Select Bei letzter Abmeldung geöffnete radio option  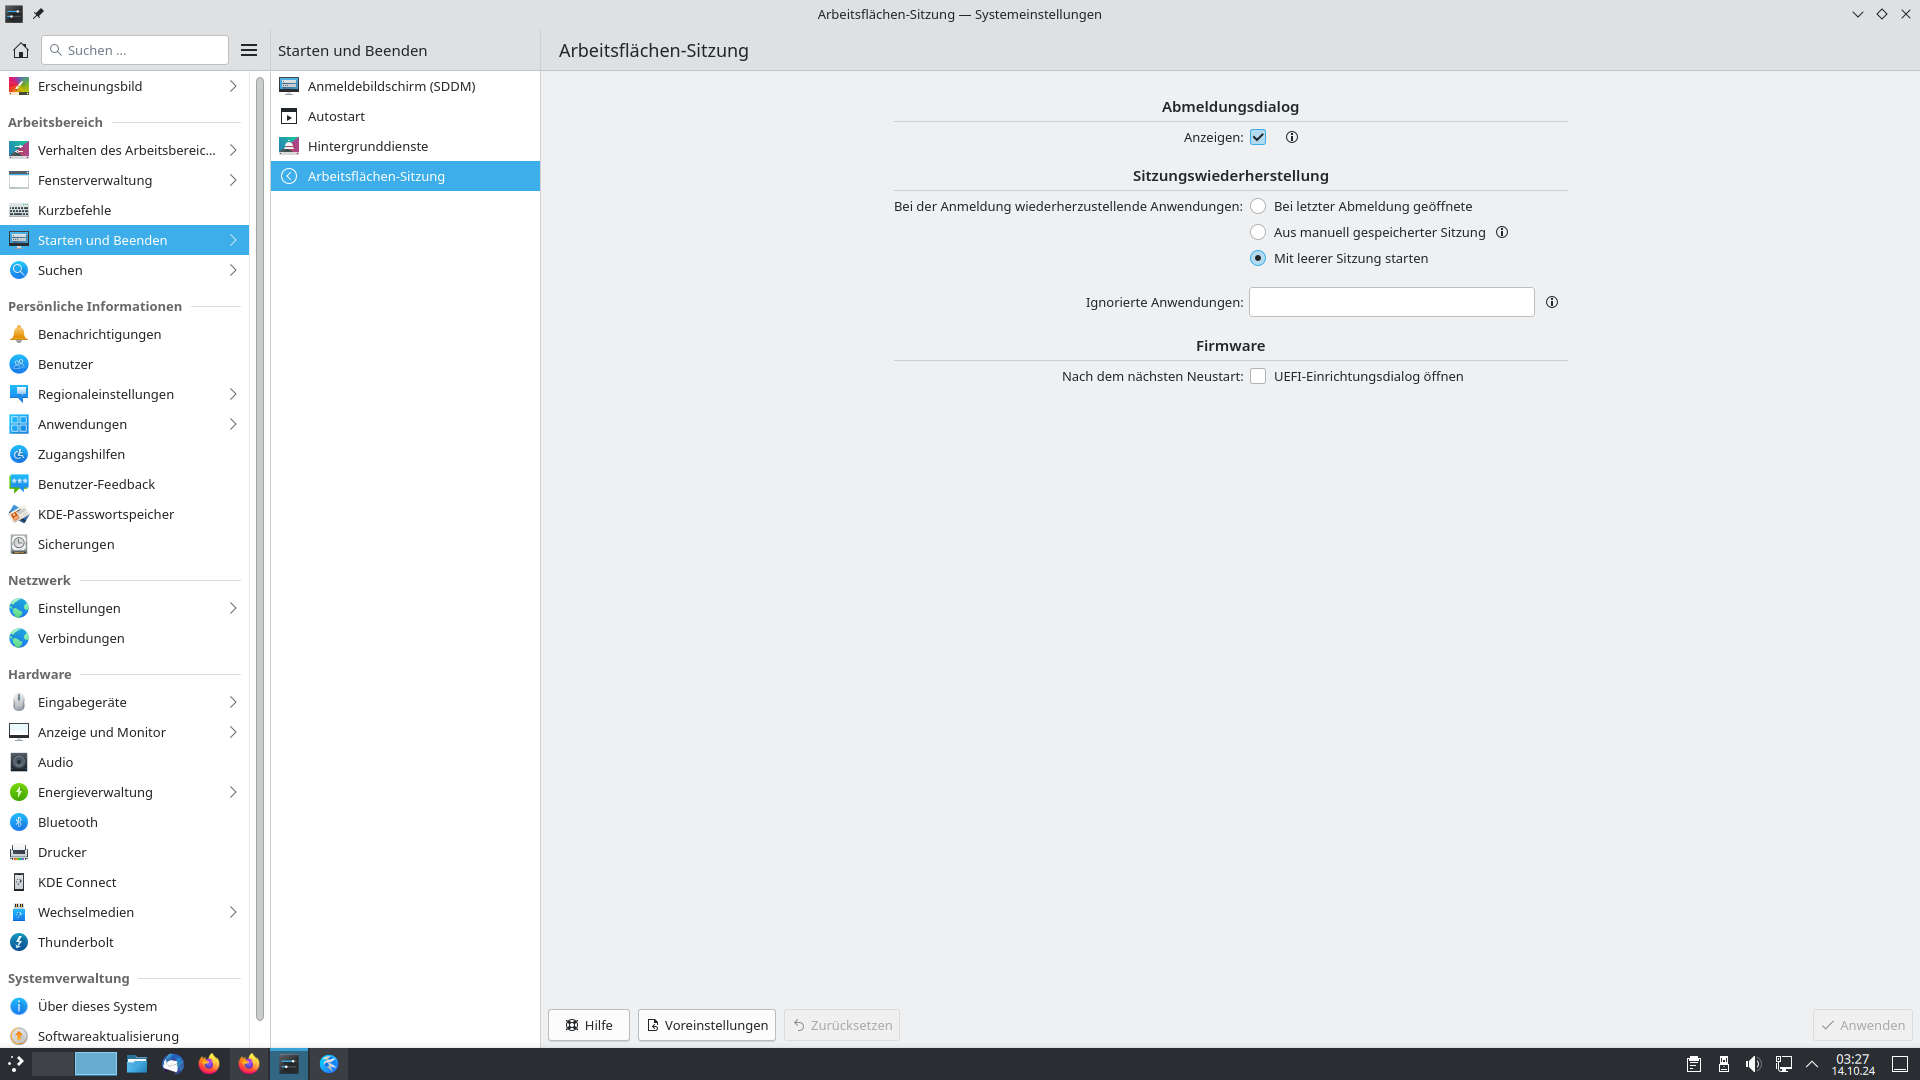pyautogui.click(x=1258, y=206)
